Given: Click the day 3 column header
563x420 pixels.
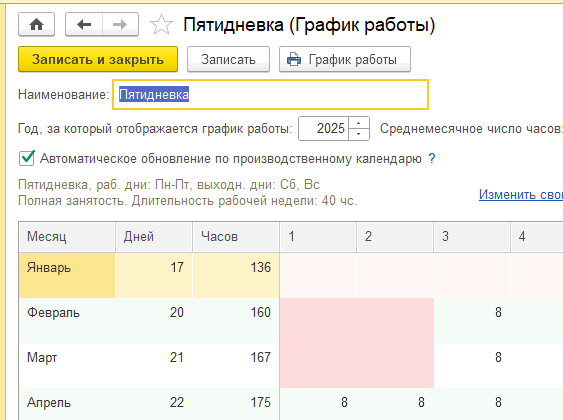Looking at the screenshot, I should point(472,237).
